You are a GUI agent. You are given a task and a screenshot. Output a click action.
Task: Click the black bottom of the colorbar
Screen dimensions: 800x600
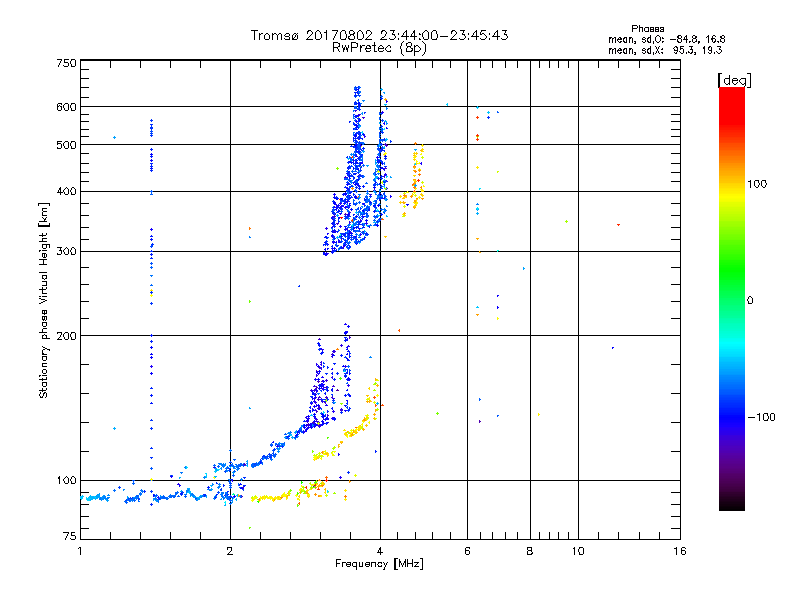732,503
